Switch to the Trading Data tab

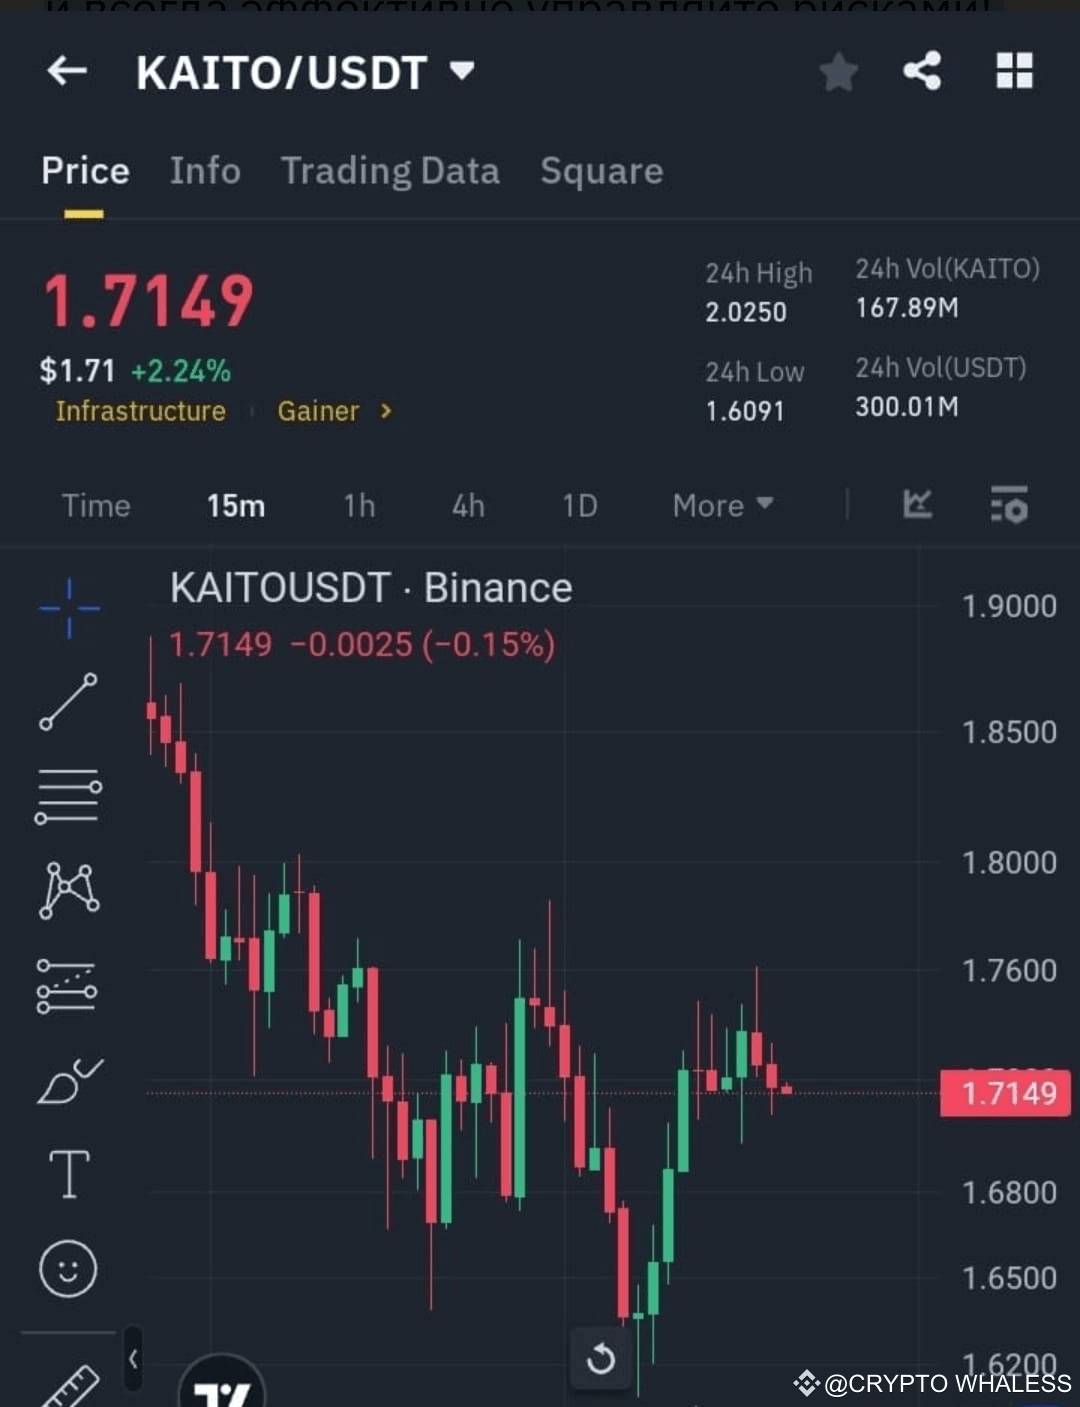point(390,171)
